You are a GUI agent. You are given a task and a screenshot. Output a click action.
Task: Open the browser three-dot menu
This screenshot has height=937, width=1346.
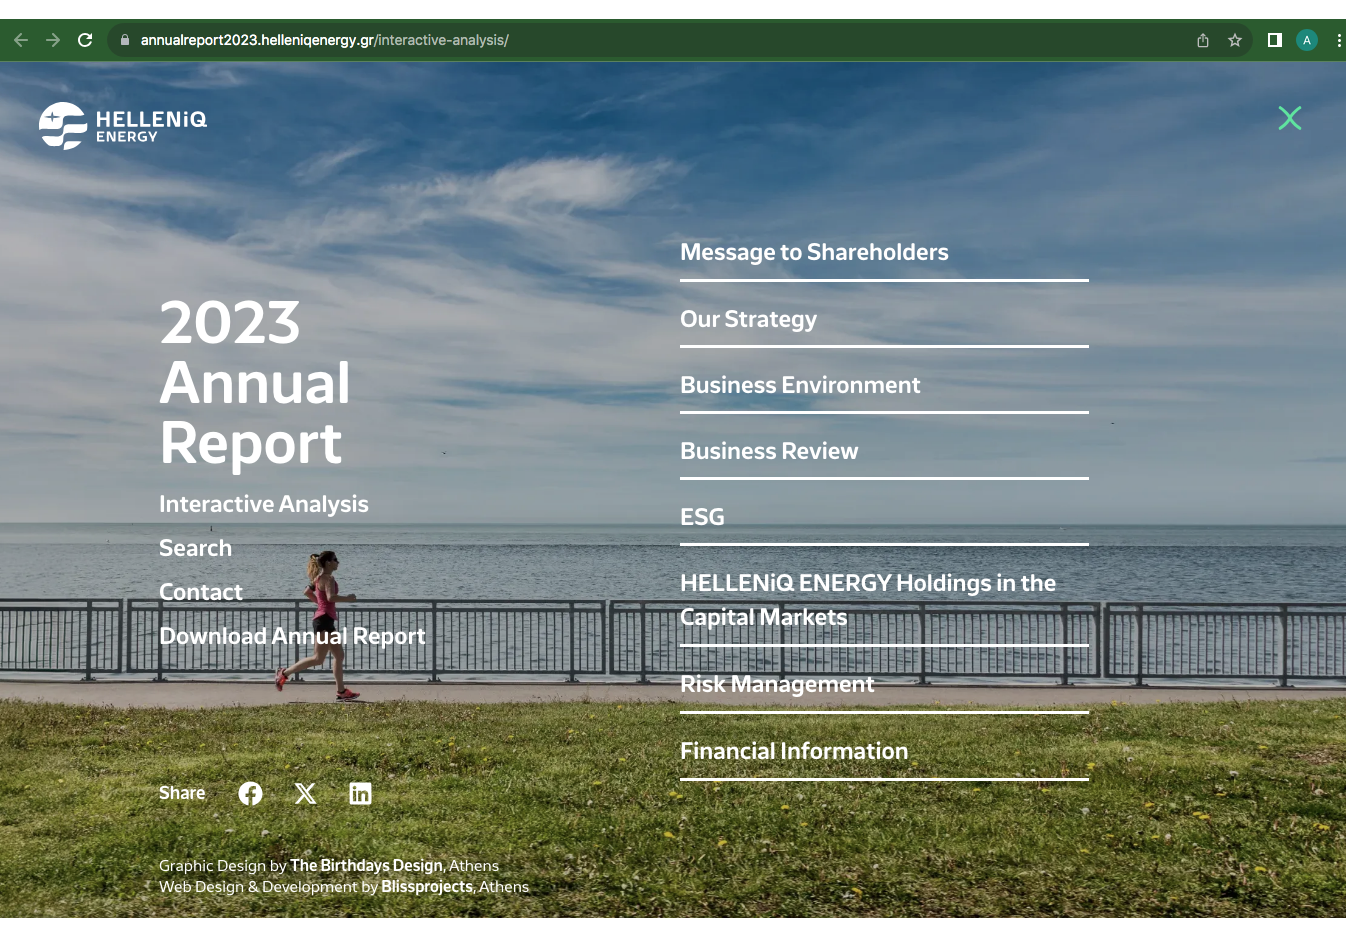[x=1339, y=40]
